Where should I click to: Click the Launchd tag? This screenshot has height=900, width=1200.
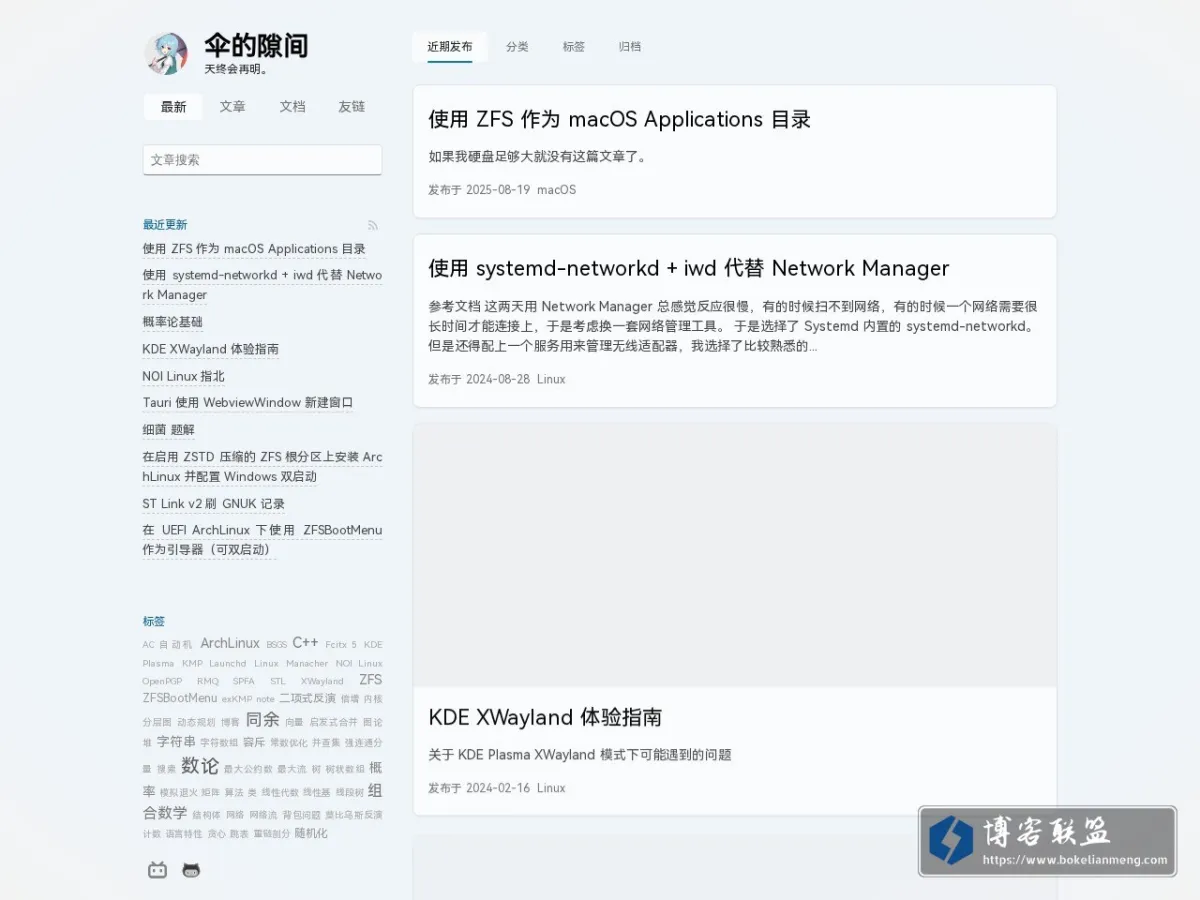pyautogui.click(x=228, y=663)
